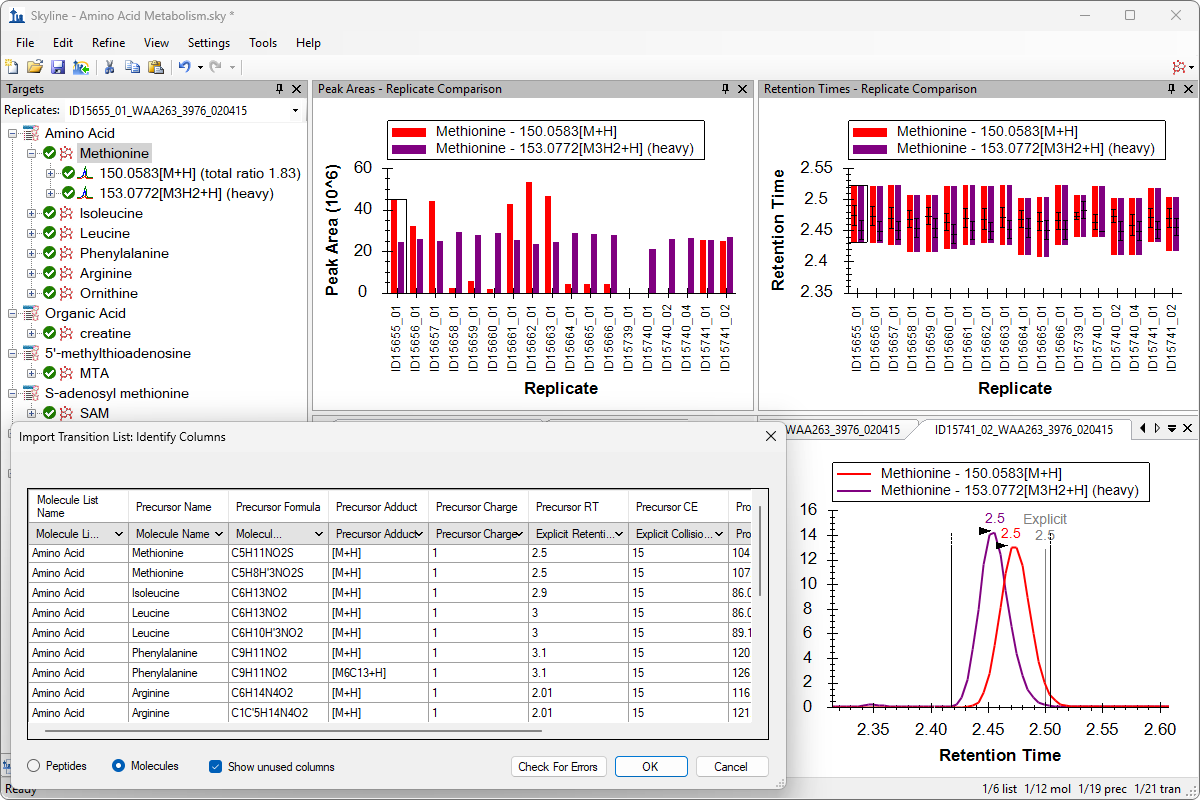The width and height of the screenshot is (1200, 800).
Task: Open the Replicates dropdown
Action: pyautogui.click(x=295, y=110)
